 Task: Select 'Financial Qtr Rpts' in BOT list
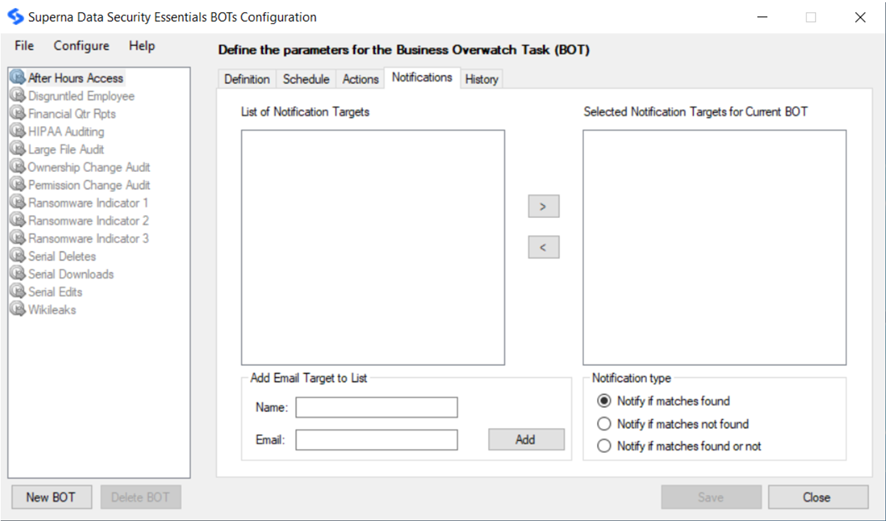click(72, 114)
